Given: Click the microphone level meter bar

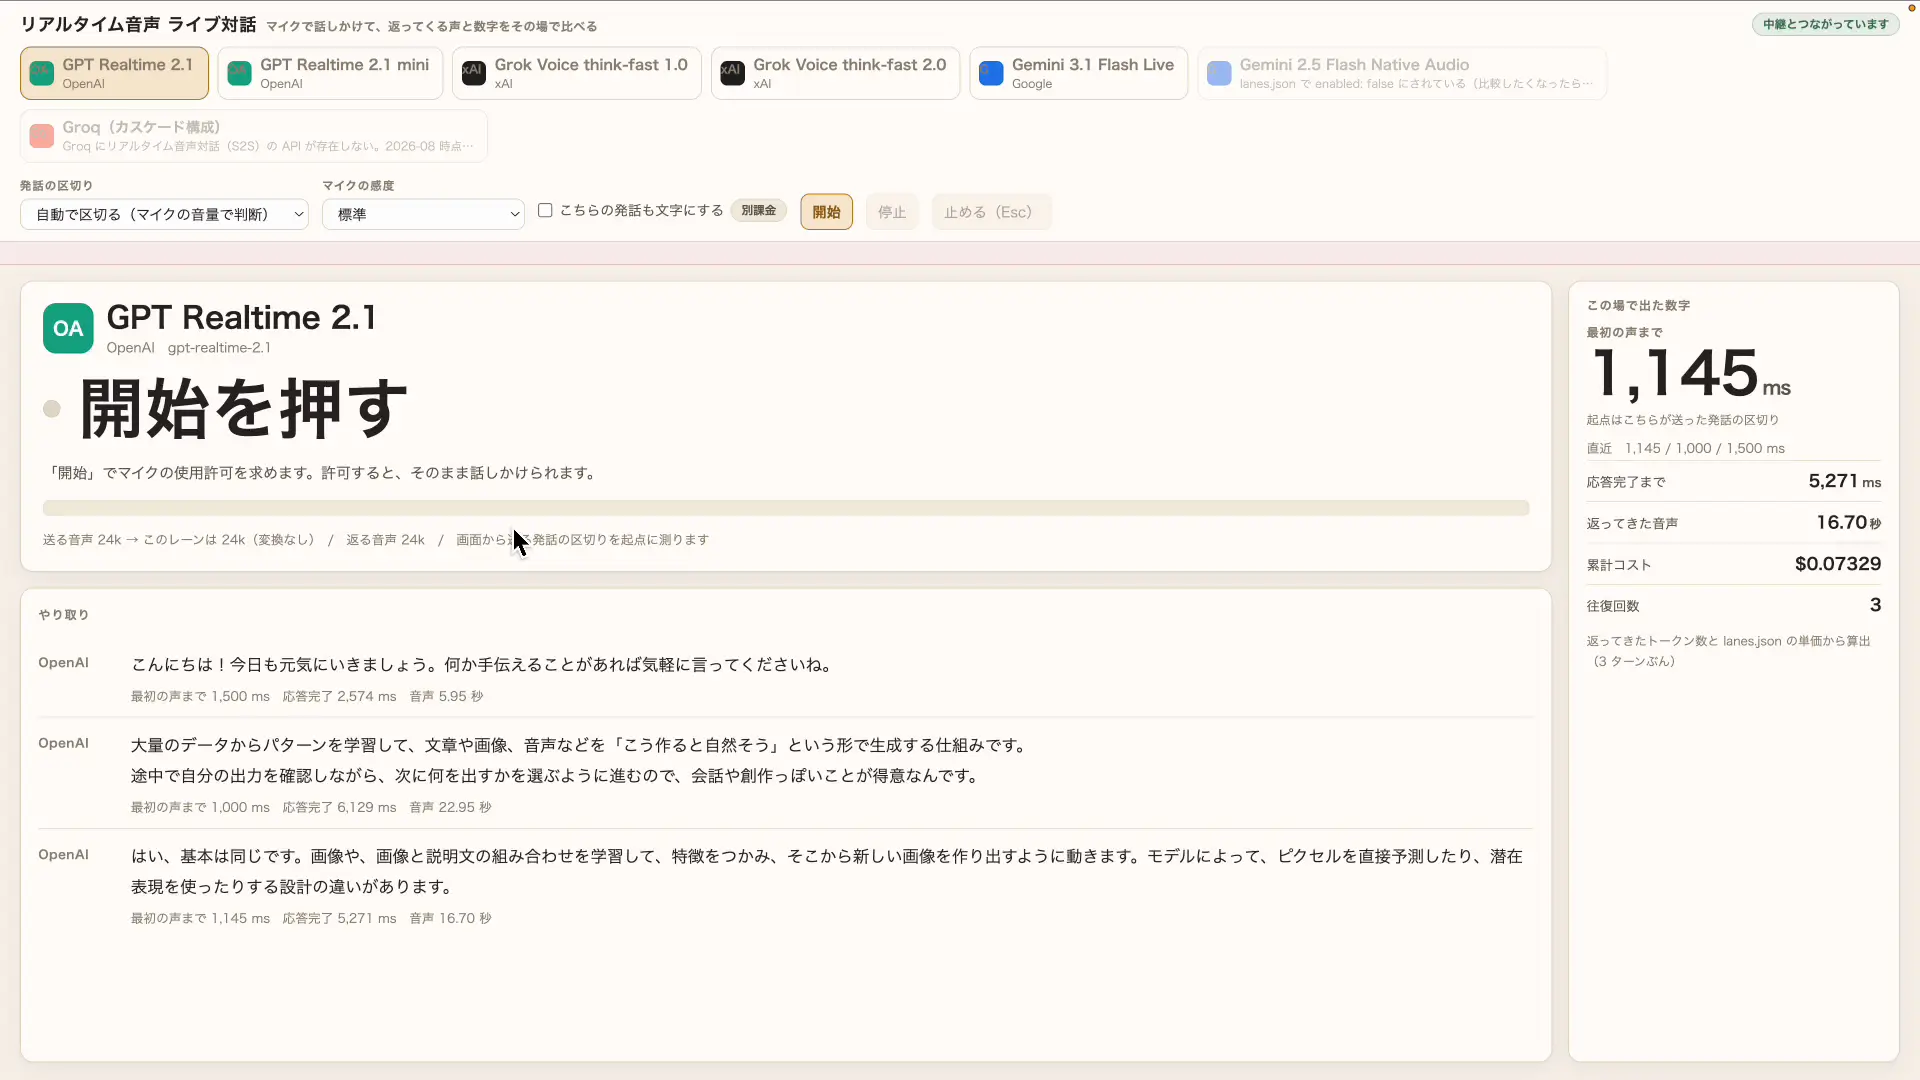Looking at the screenshot, I should 786,508.
